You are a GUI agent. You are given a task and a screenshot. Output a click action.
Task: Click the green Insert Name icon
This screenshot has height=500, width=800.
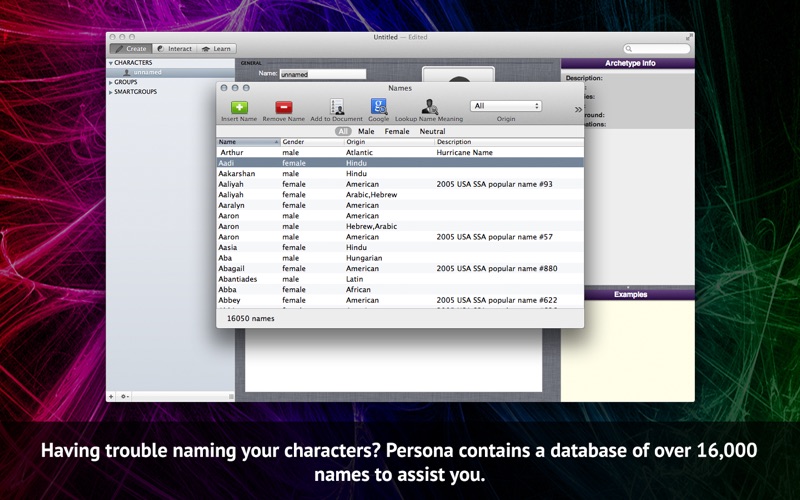click(239, 107)
